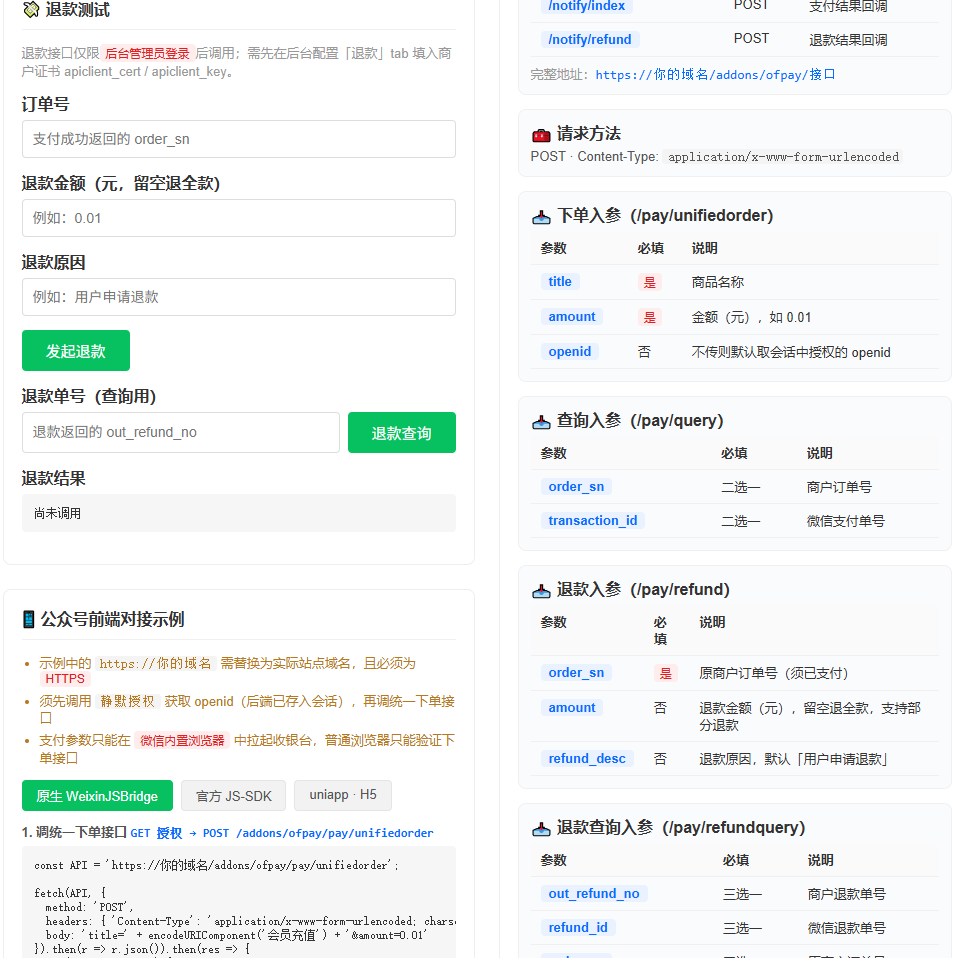Image resolution: width=956 pixels, height=958 pixels.
Task: Click the title parameter tag
Action: 560,282
